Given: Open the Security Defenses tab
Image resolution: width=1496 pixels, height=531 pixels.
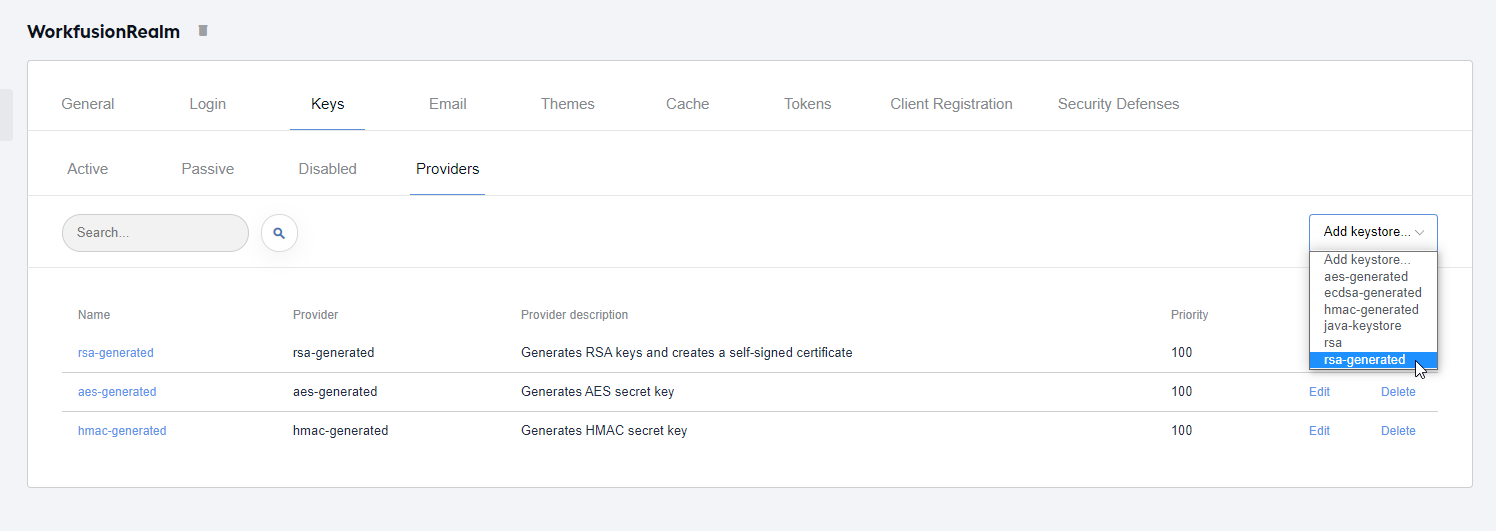Looking at the screenshot, I should pyautogui.click(x=1118, y=104).
